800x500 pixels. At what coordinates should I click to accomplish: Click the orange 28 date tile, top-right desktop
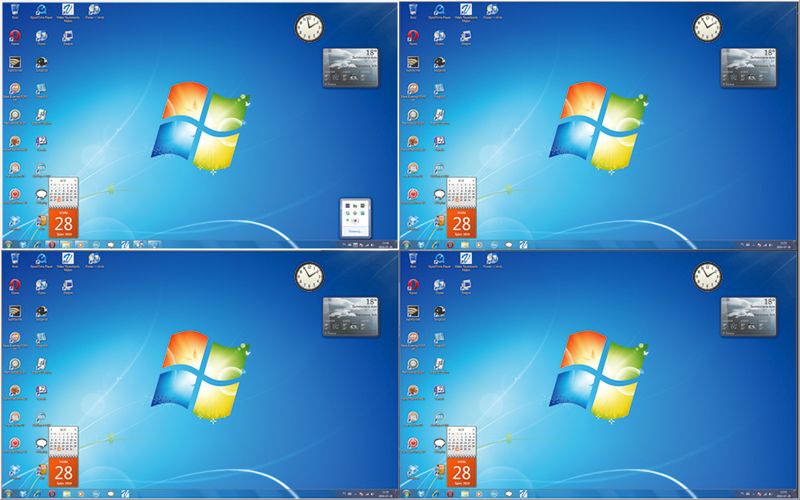[x=461, y=222]
